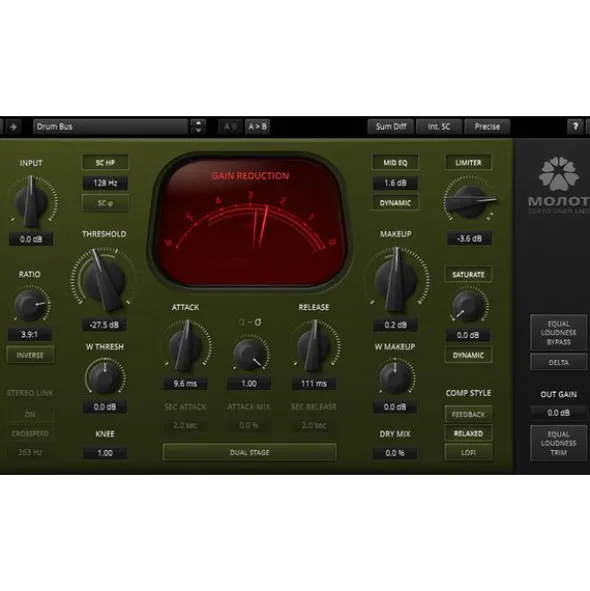Click the saturate 0.0 dB value
The image size is (590, 591).
coord(468,335)
